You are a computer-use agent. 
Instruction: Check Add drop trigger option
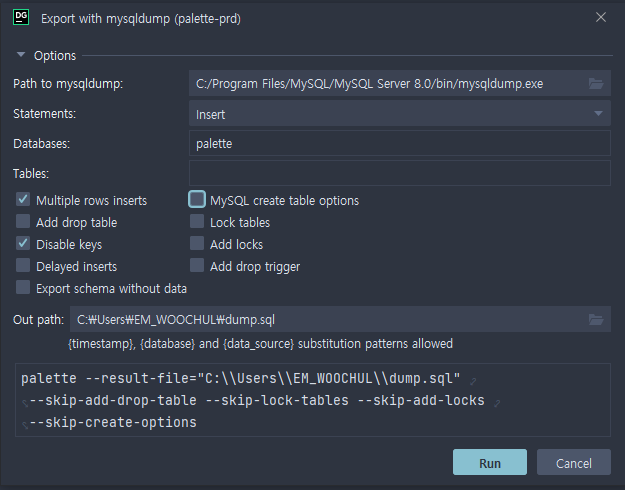coord(197,265)
